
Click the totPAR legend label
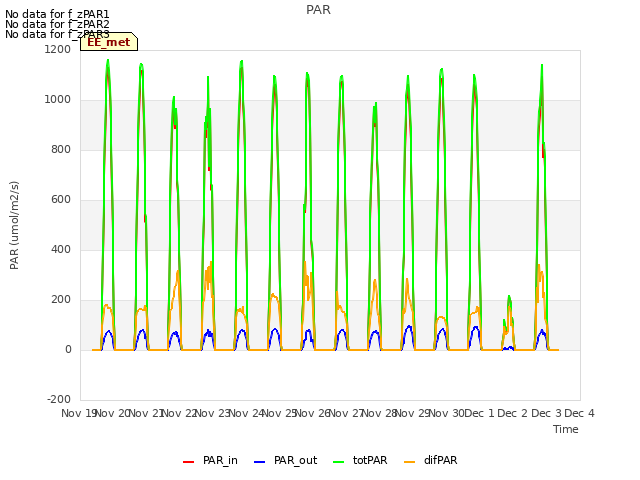click(370, 460)
